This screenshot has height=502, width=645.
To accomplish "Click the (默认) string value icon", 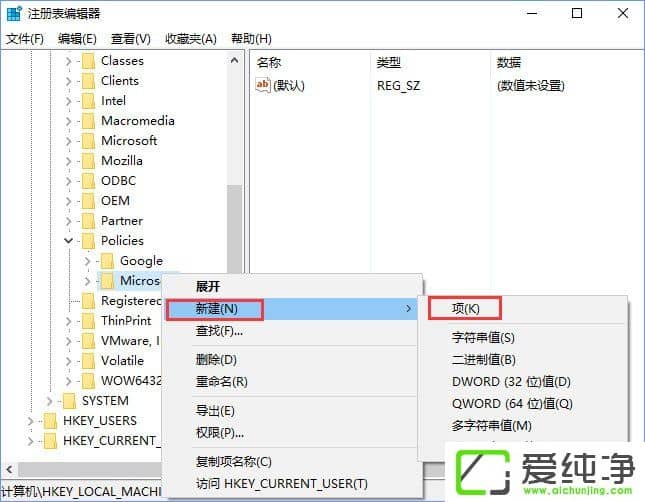I will (264, 86).
